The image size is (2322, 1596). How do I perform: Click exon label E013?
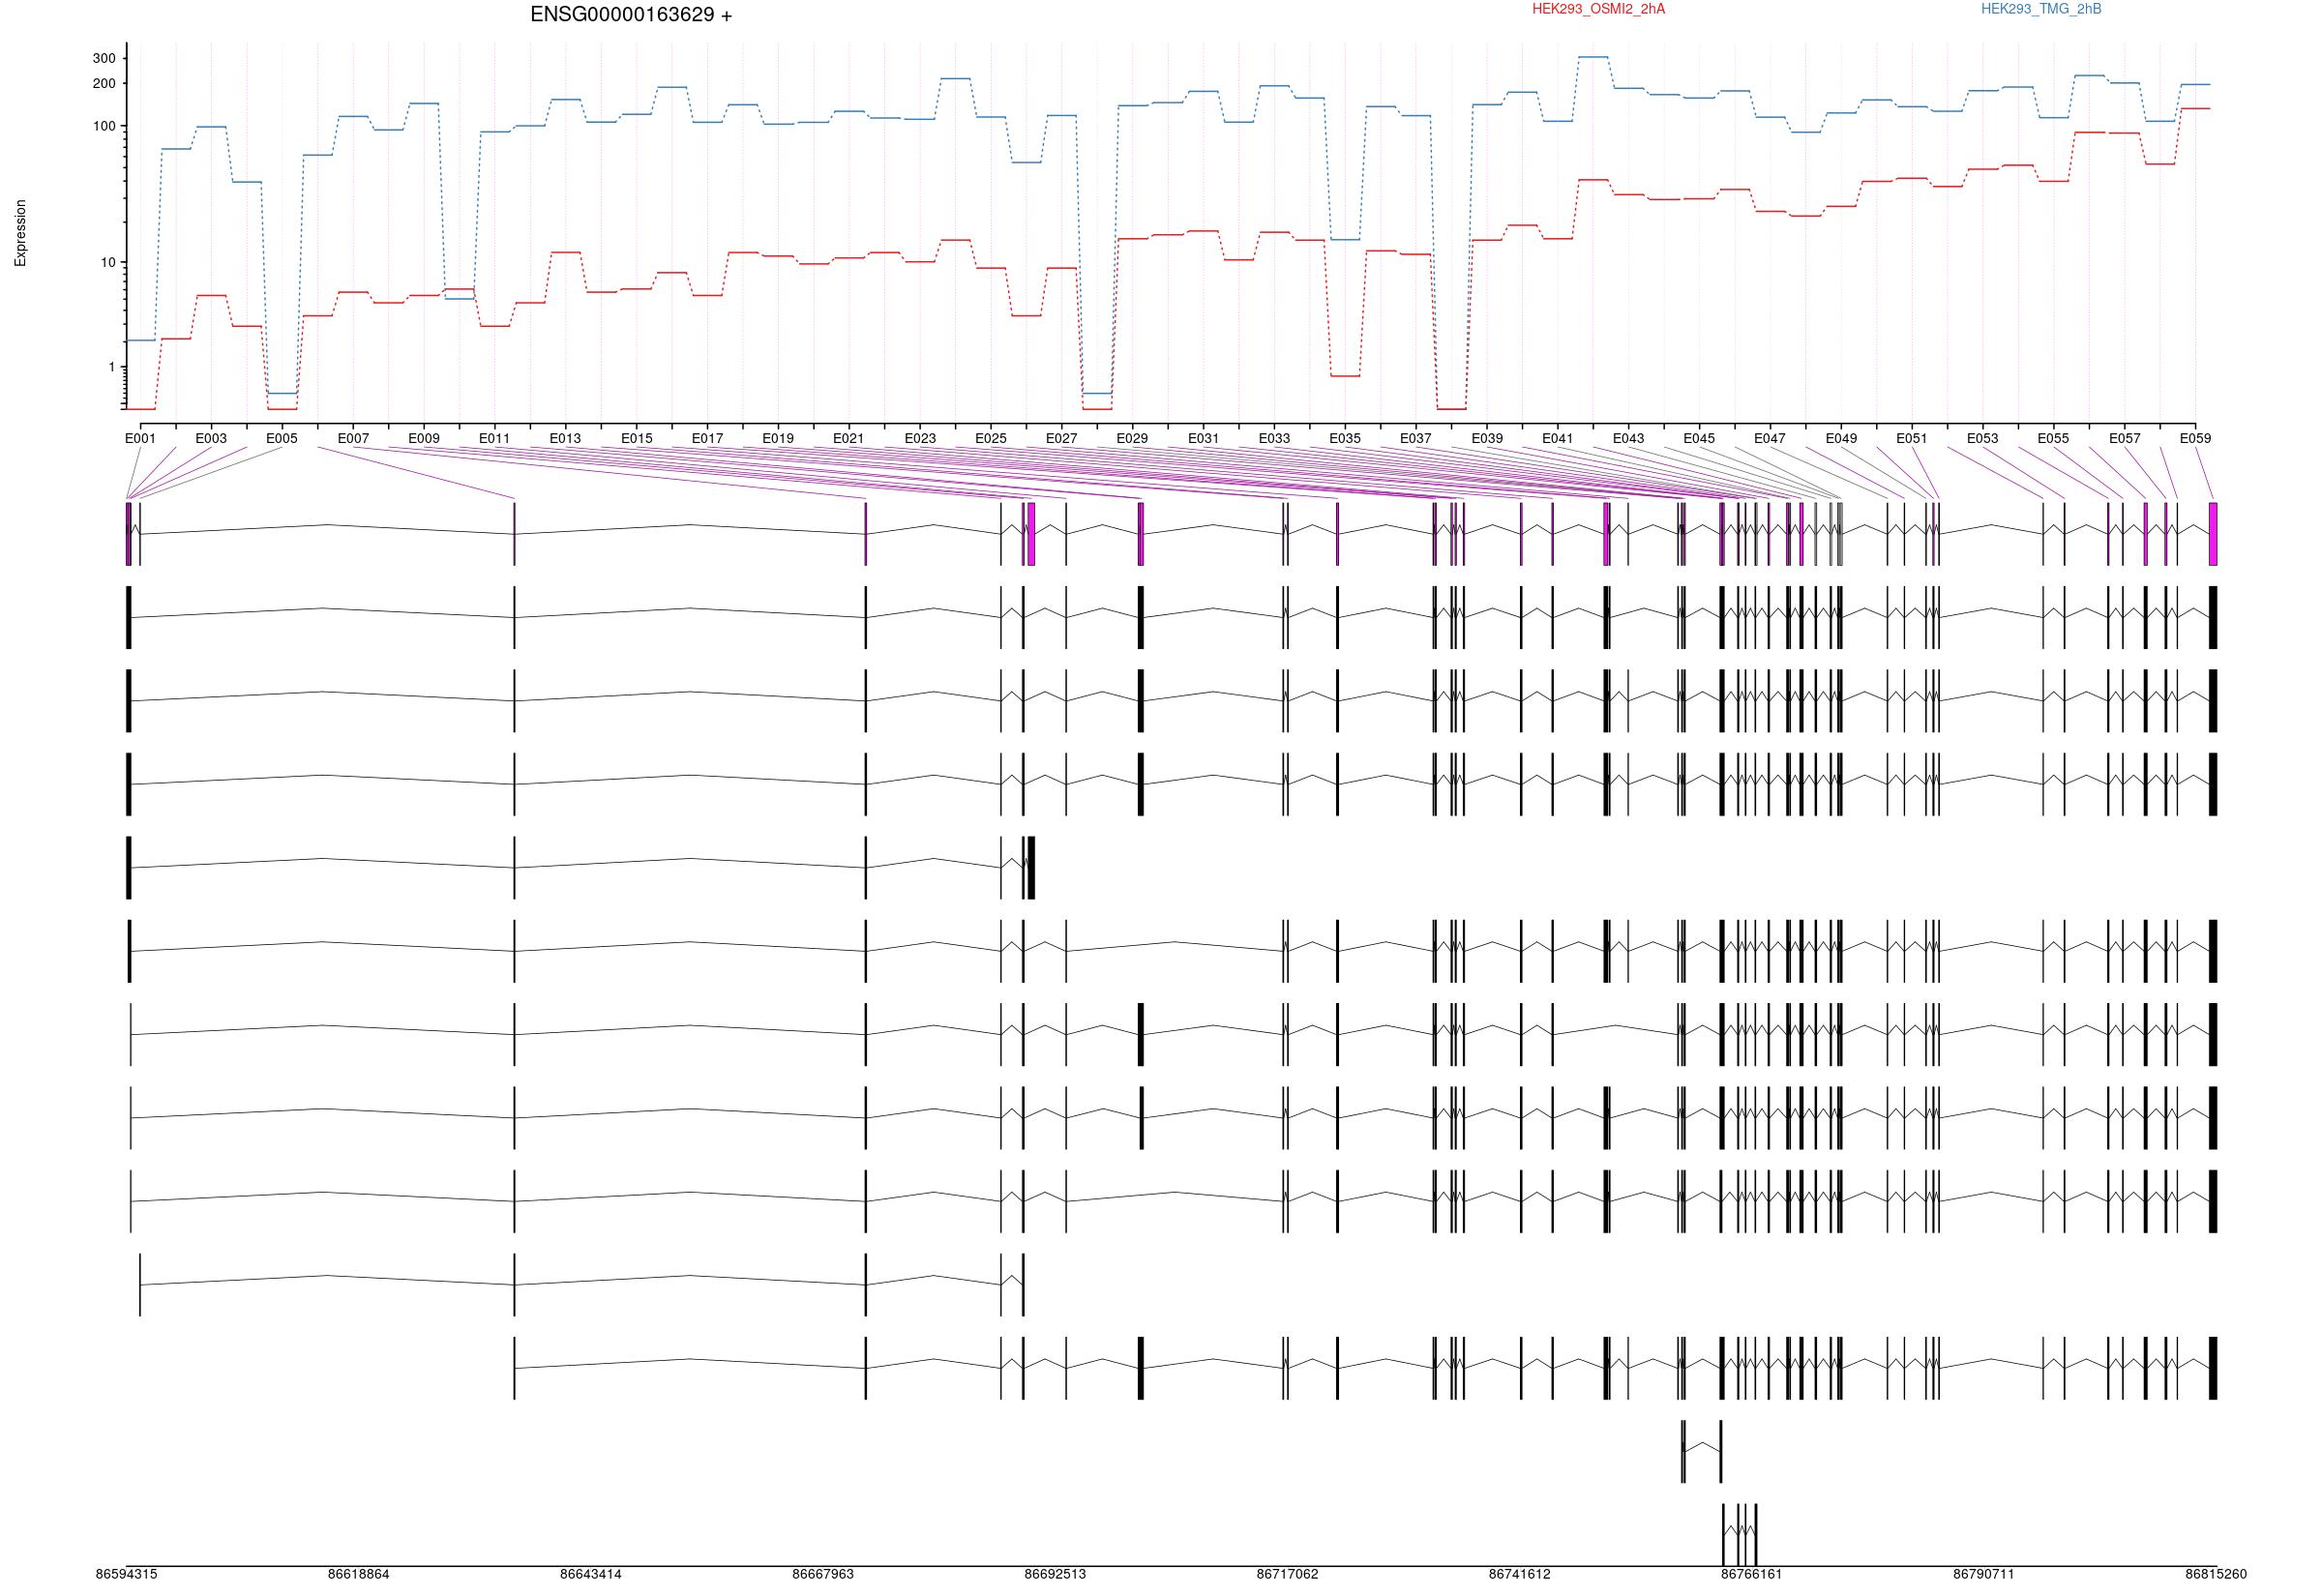tap(565, 438)
